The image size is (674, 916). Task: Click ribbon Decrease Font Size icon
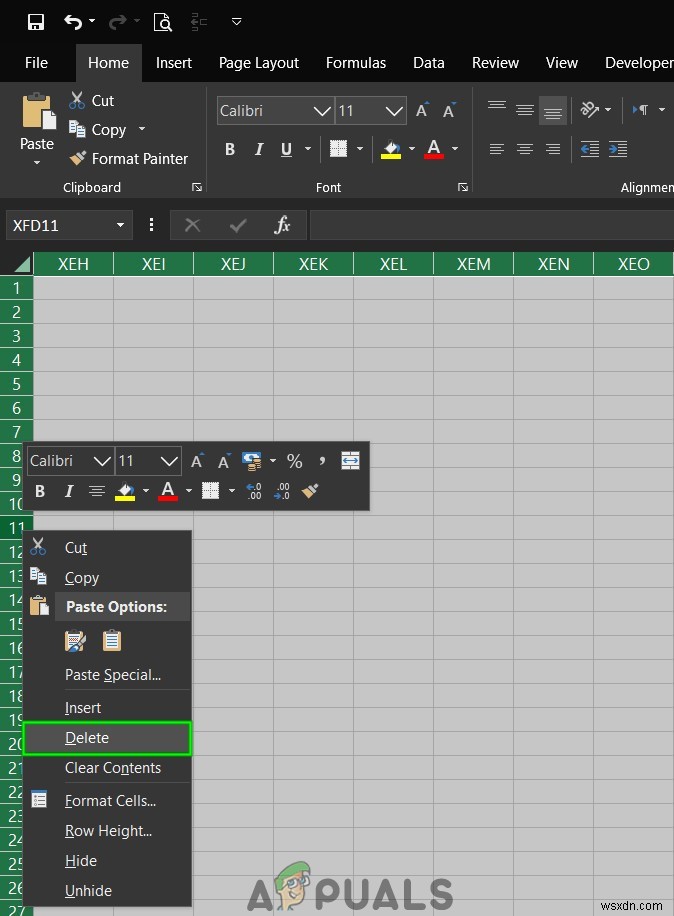tap(449, 110)
